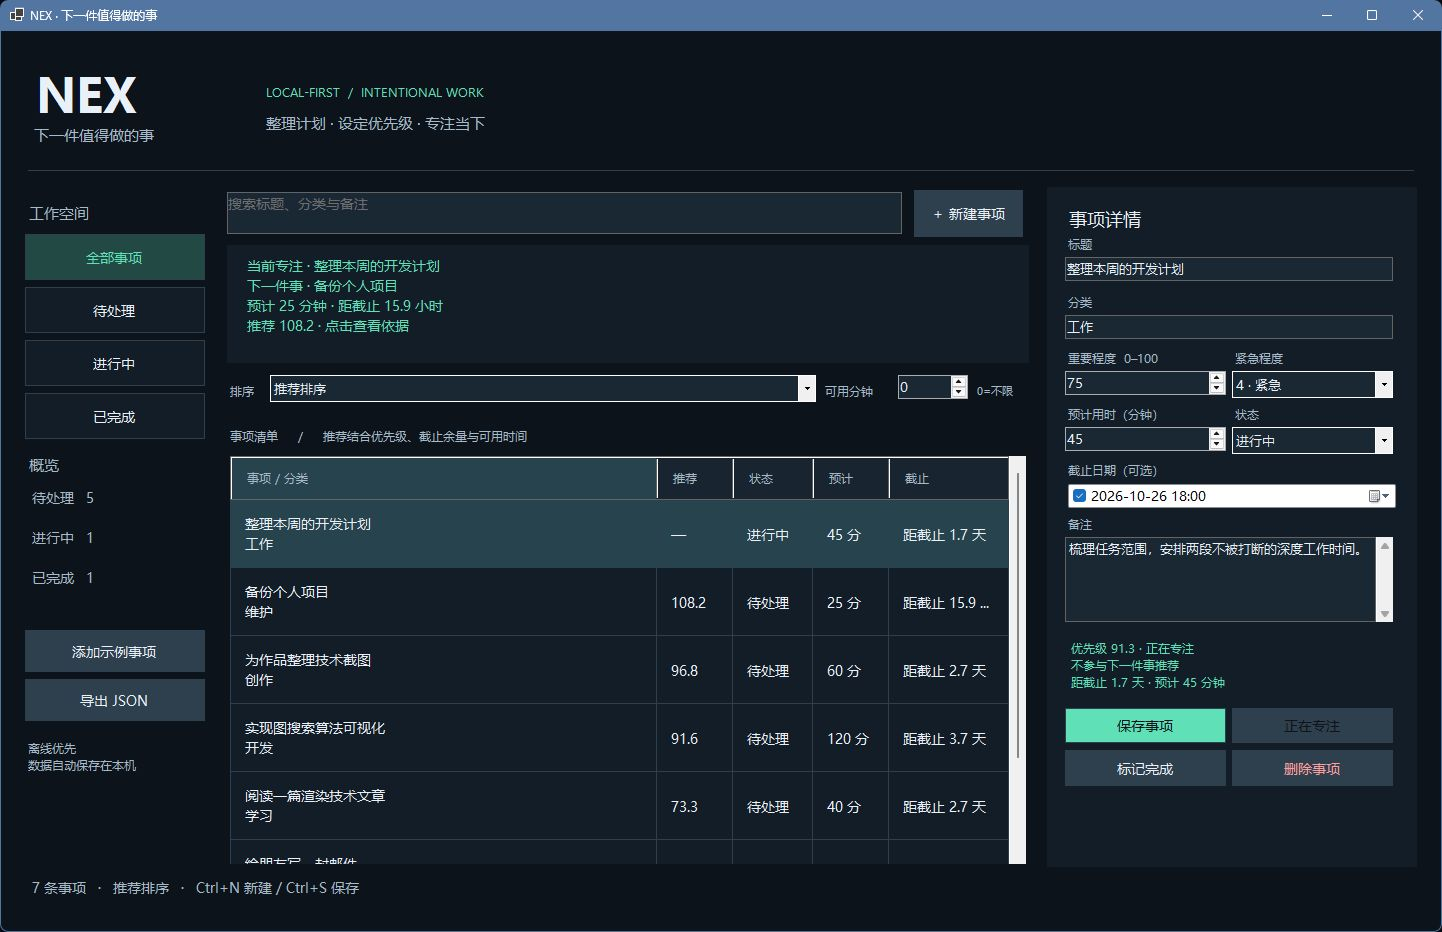Toggle the 截止日期 enable checkbox

click(x=1079, y=496)
